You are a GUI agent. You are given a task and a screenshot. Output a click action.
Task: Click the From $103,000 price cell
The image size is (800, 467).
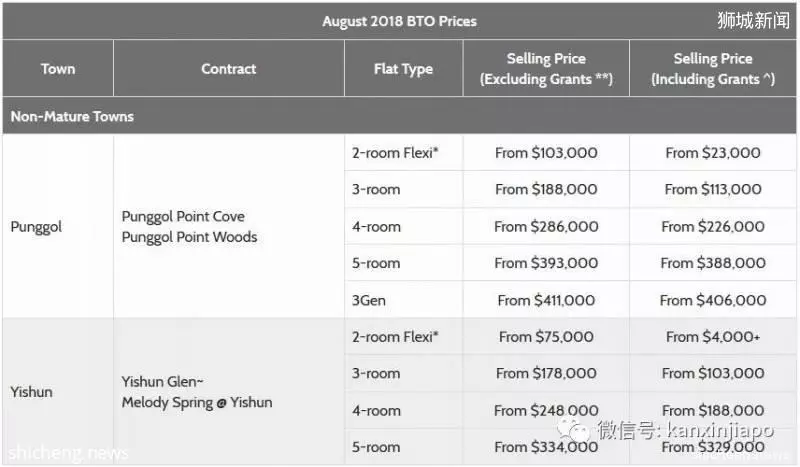point(546,153)
